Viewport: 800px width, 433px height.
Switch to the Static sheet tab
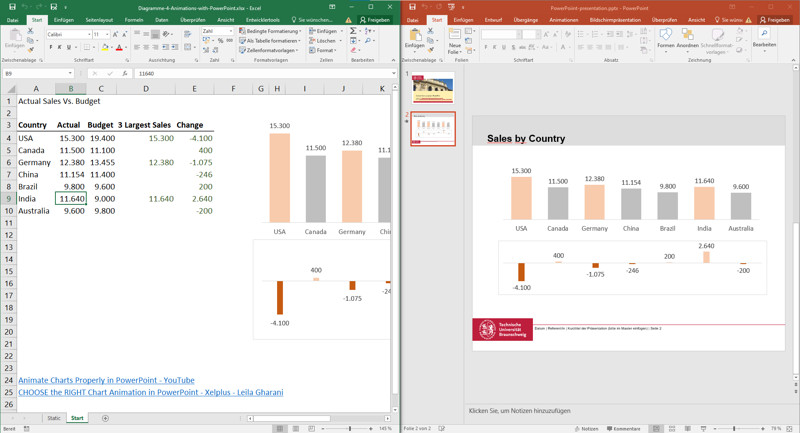pyautogui.click(x=54, y=418)
